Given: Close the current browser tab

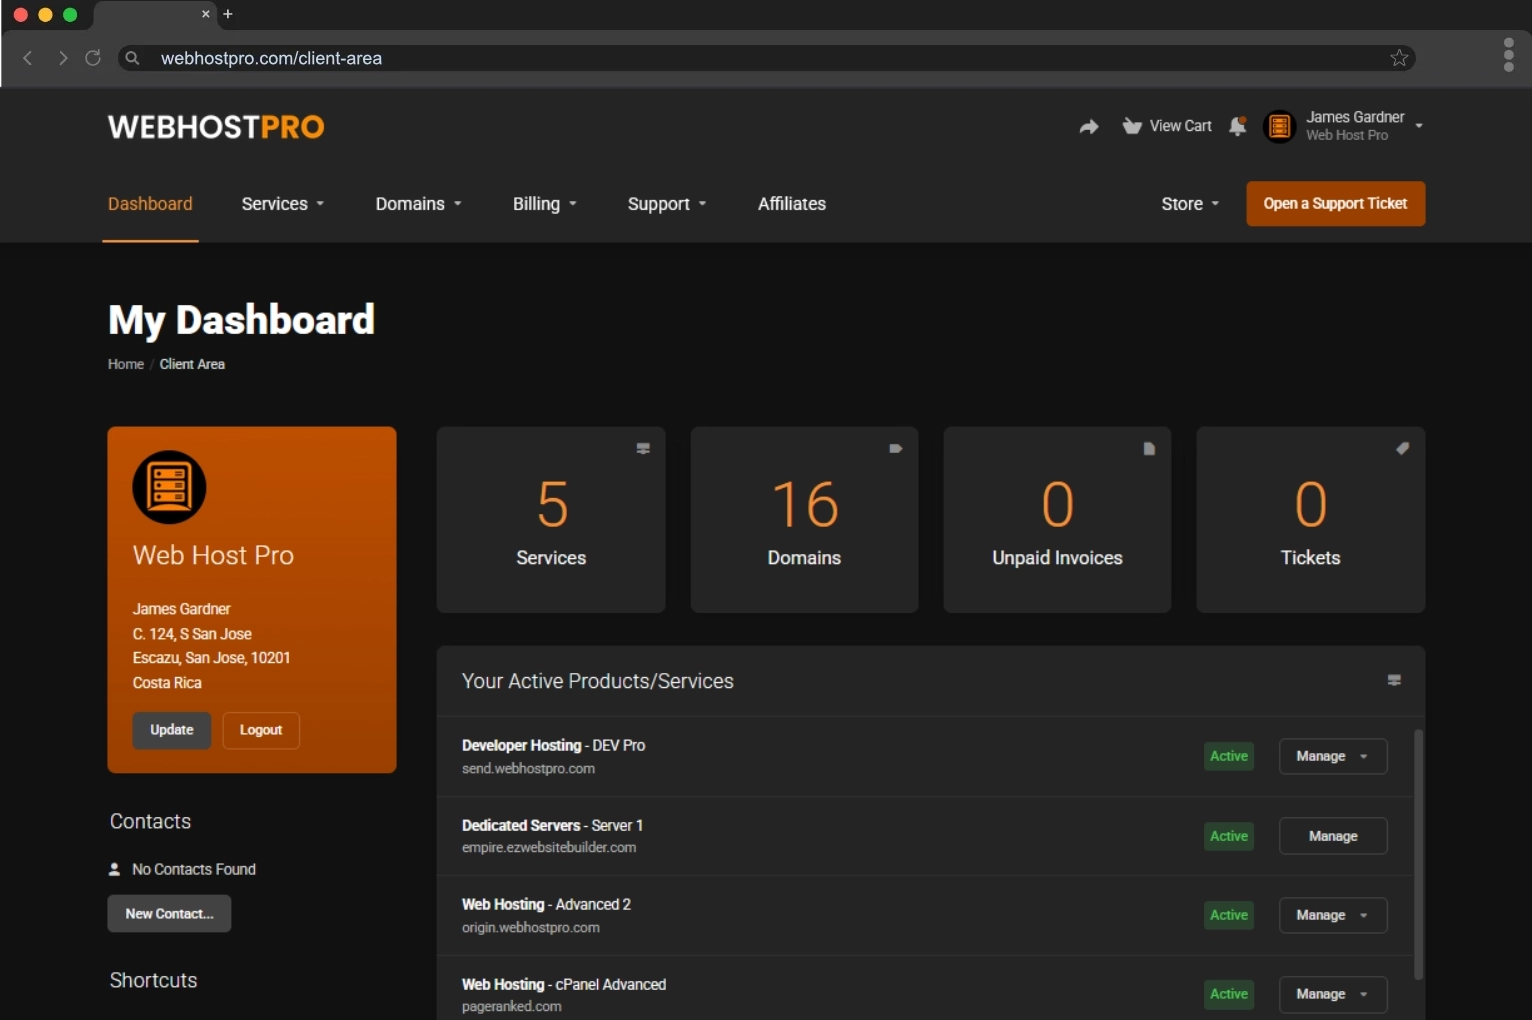Looking at the screenshot, I should pyautogui.click(x=205, y=14).
